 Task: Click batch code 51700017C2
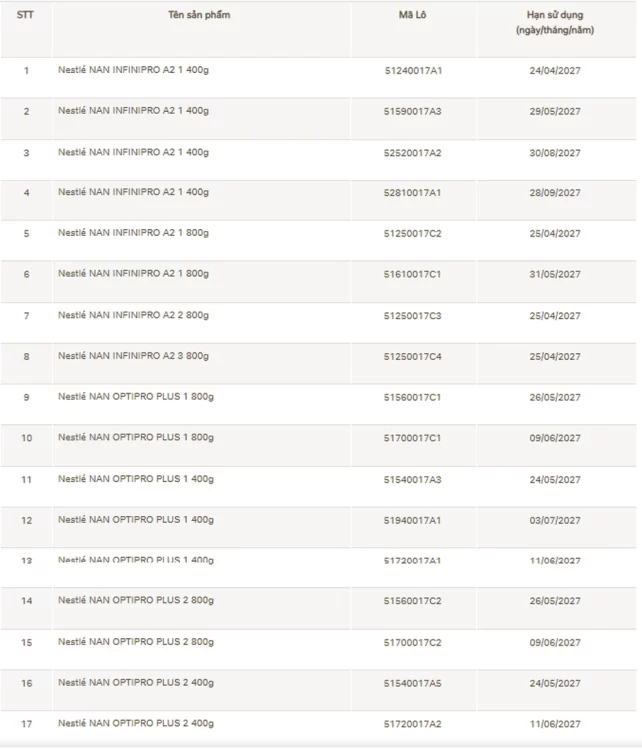[413, 642]
